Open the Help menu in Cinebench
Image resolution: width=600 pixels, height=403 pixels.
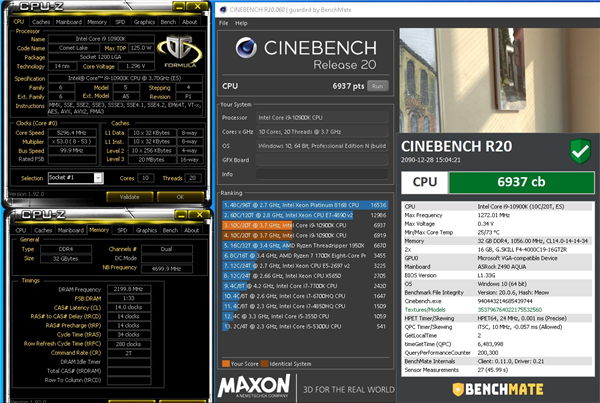pyautogui.click(x=240, y=21)
